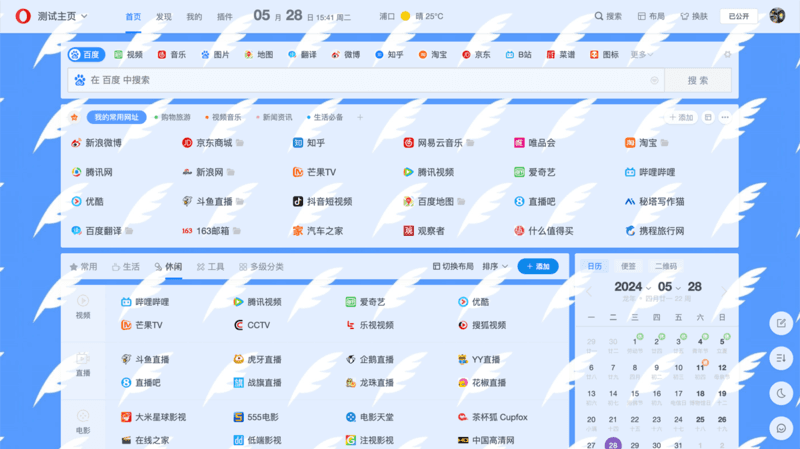Viewport: 800px width, 449px height.
Task: Switch to the 发现 tab
Action: pos(164,17)
